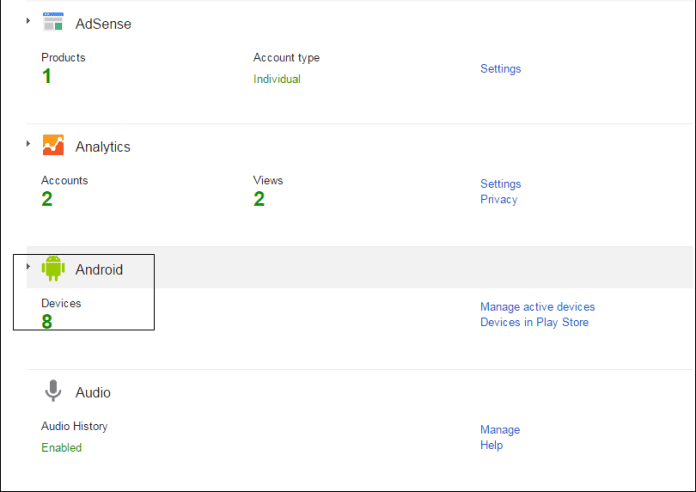Collapse the Analytics section arrow
The image size is (696, 492).
28,144
